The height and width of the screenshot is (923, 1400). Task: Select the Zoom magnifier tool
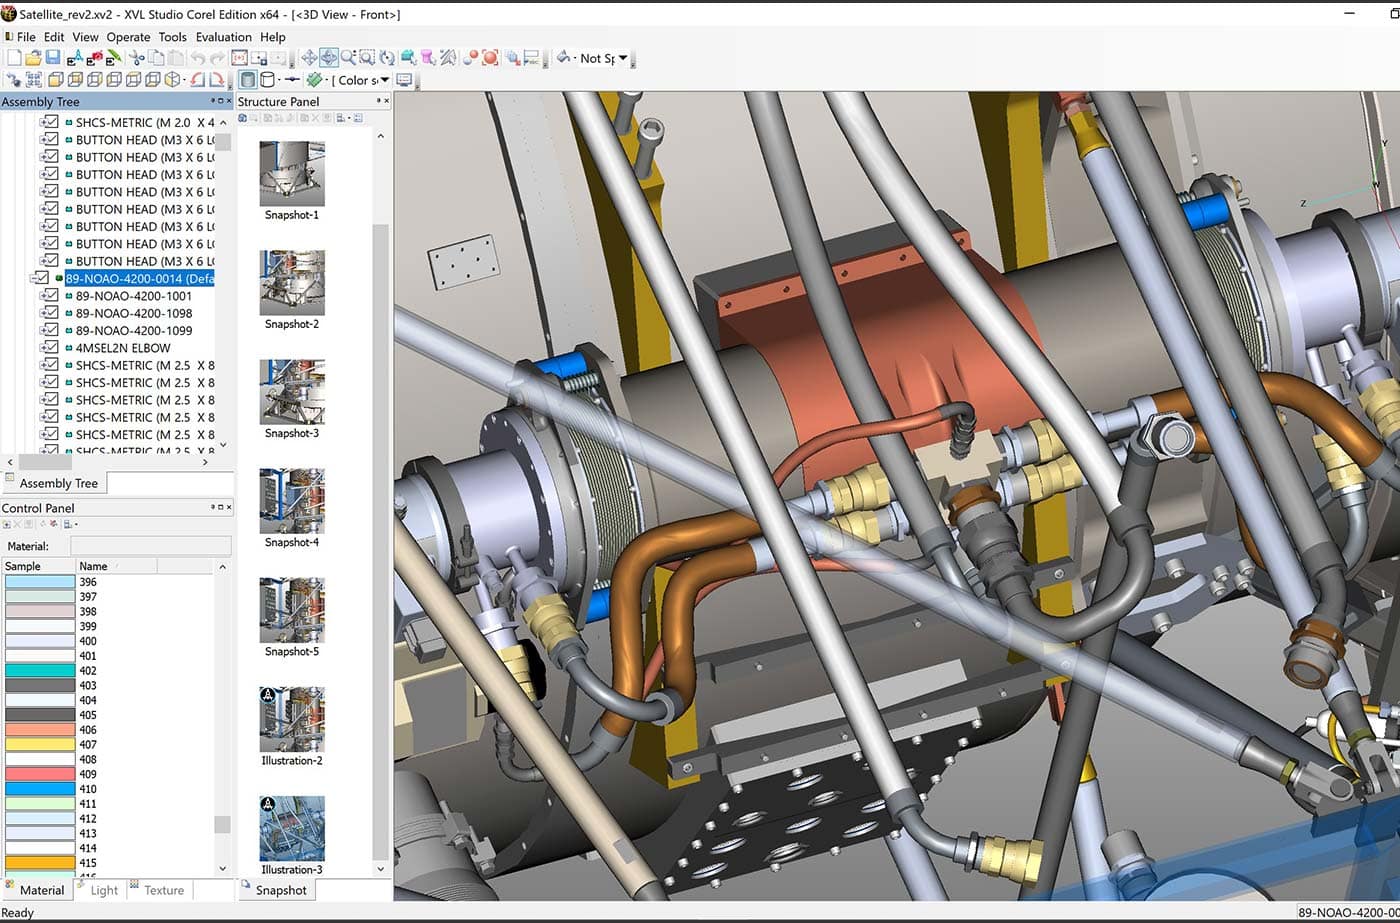coord(348,58)
